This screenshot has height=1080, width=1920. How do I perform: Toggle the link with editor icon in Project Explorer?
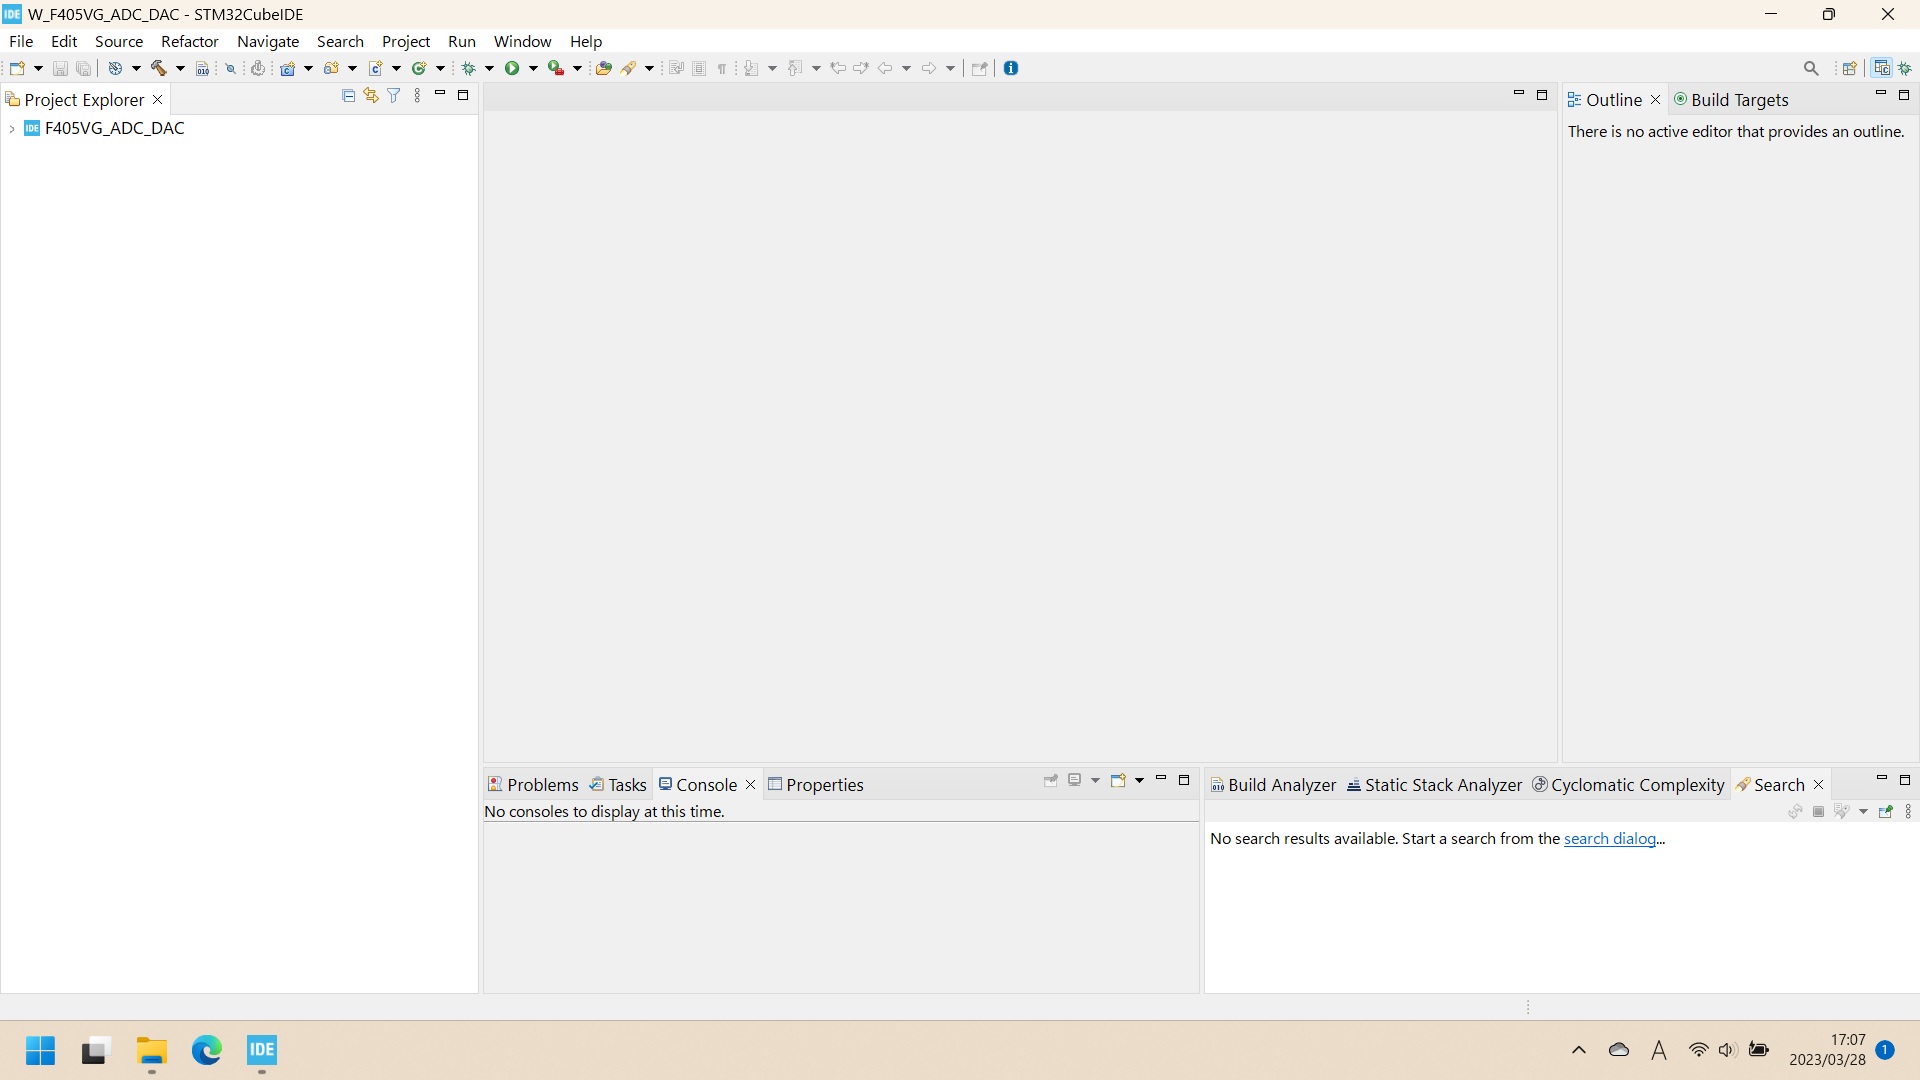pos(372,94)
